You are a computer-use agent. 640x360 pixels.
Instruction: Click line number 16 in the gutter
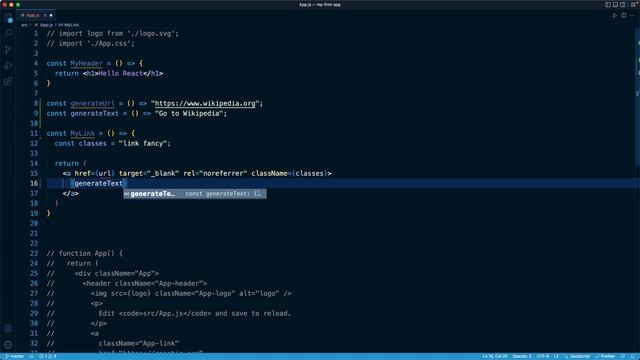pyautogui.click(x=34, y=183)
